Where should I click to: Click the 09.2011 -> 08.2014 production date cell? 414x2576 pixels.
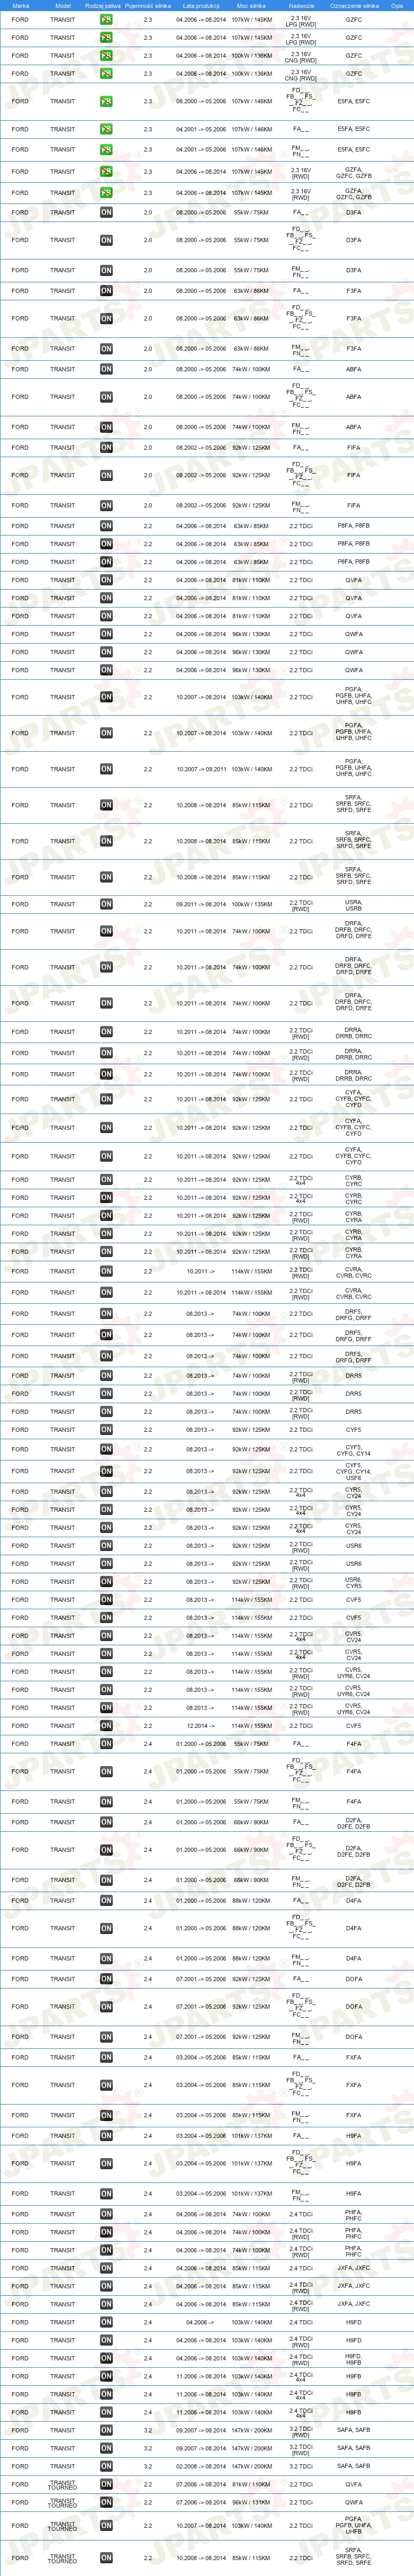click(x=201, y=904)
